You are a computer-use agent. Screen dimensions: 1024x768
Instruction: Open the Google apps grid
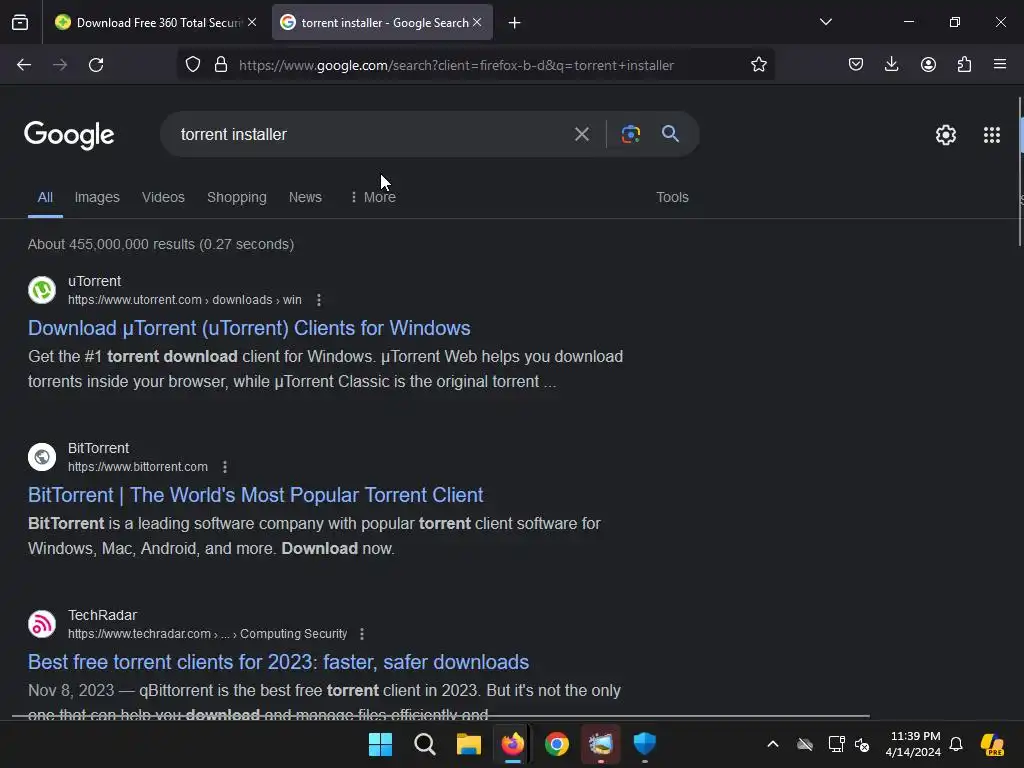pos(992,135)
